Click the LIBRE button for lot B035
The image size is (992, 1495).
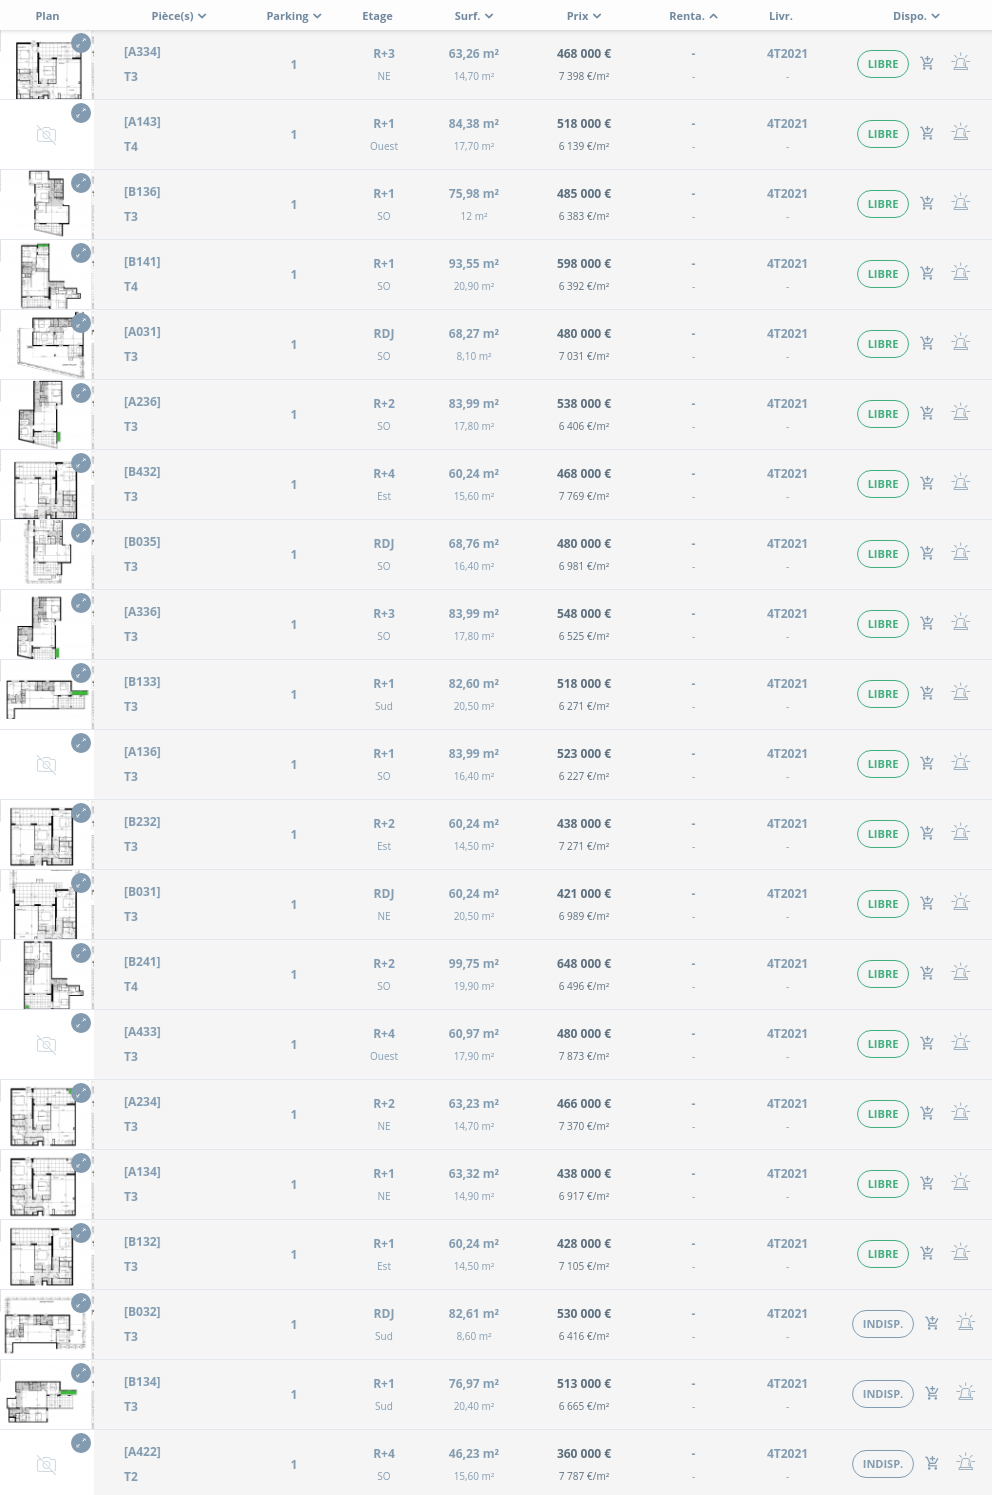click(x=882, y=554)
